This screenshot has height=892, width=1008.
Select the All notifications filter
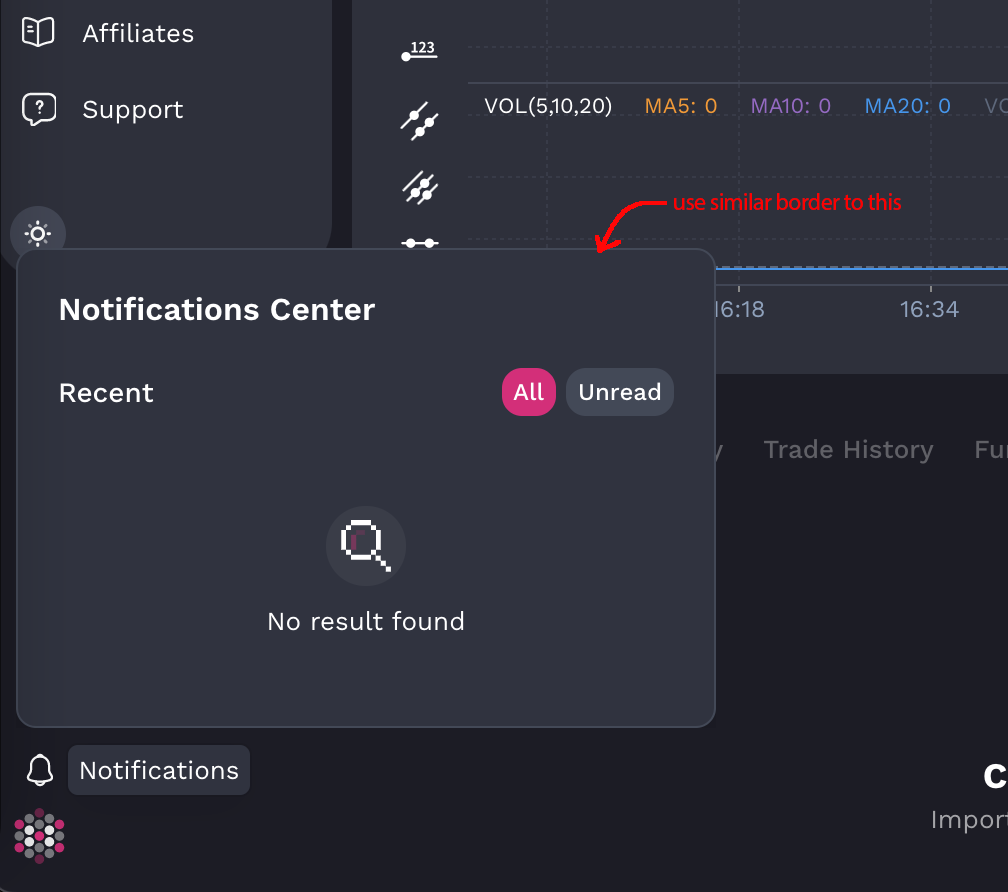pyautogui.click(x=528, y=391)
